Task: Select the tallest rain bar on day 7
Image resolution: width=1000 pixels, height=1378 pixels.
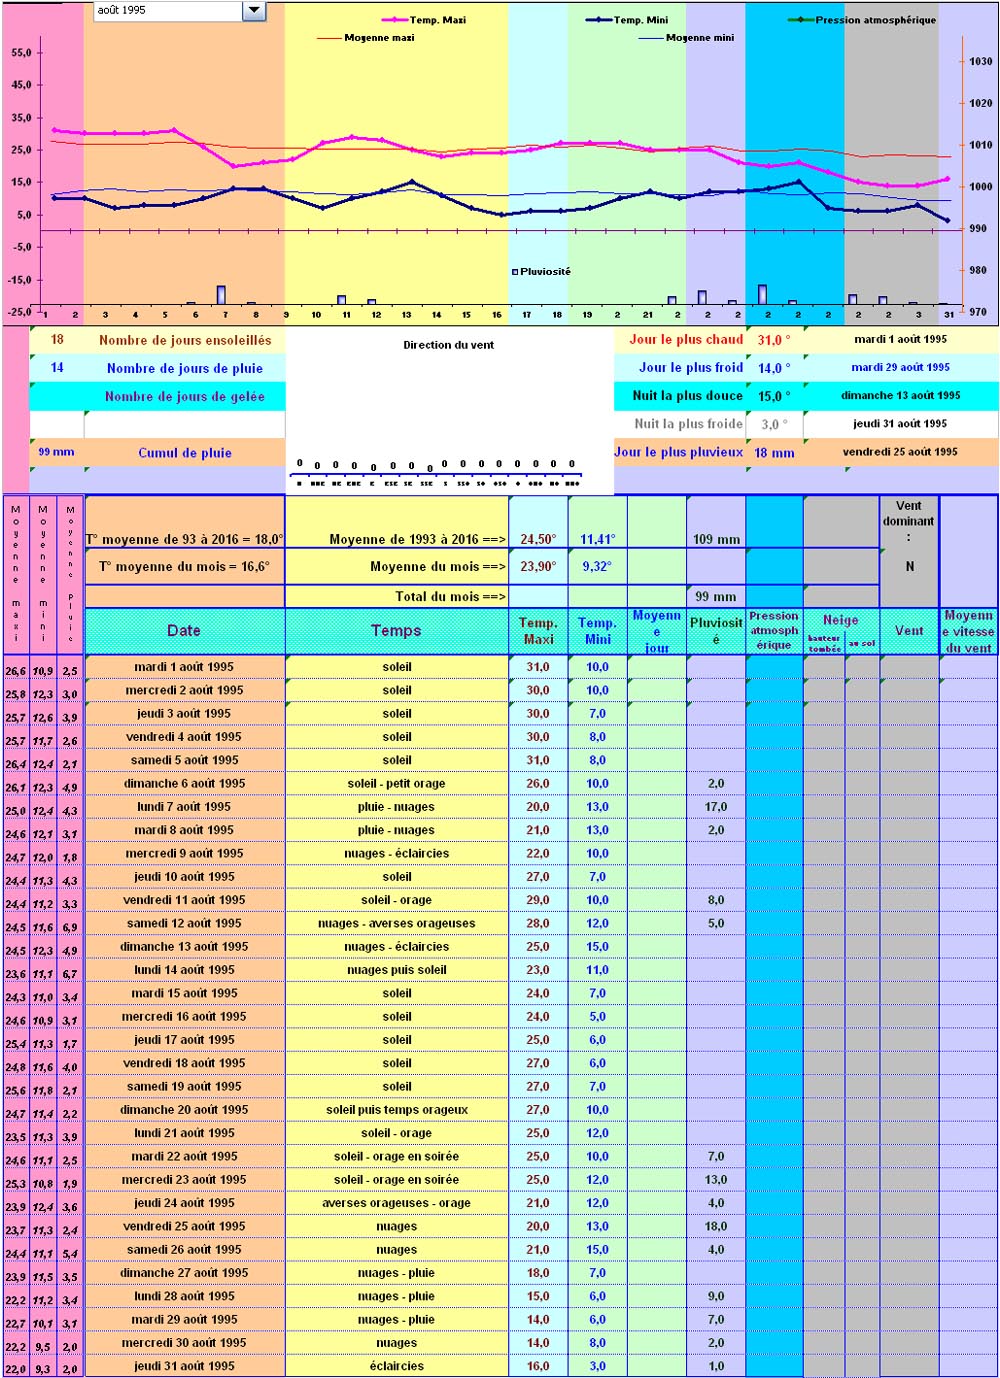Action: [221, 295]
